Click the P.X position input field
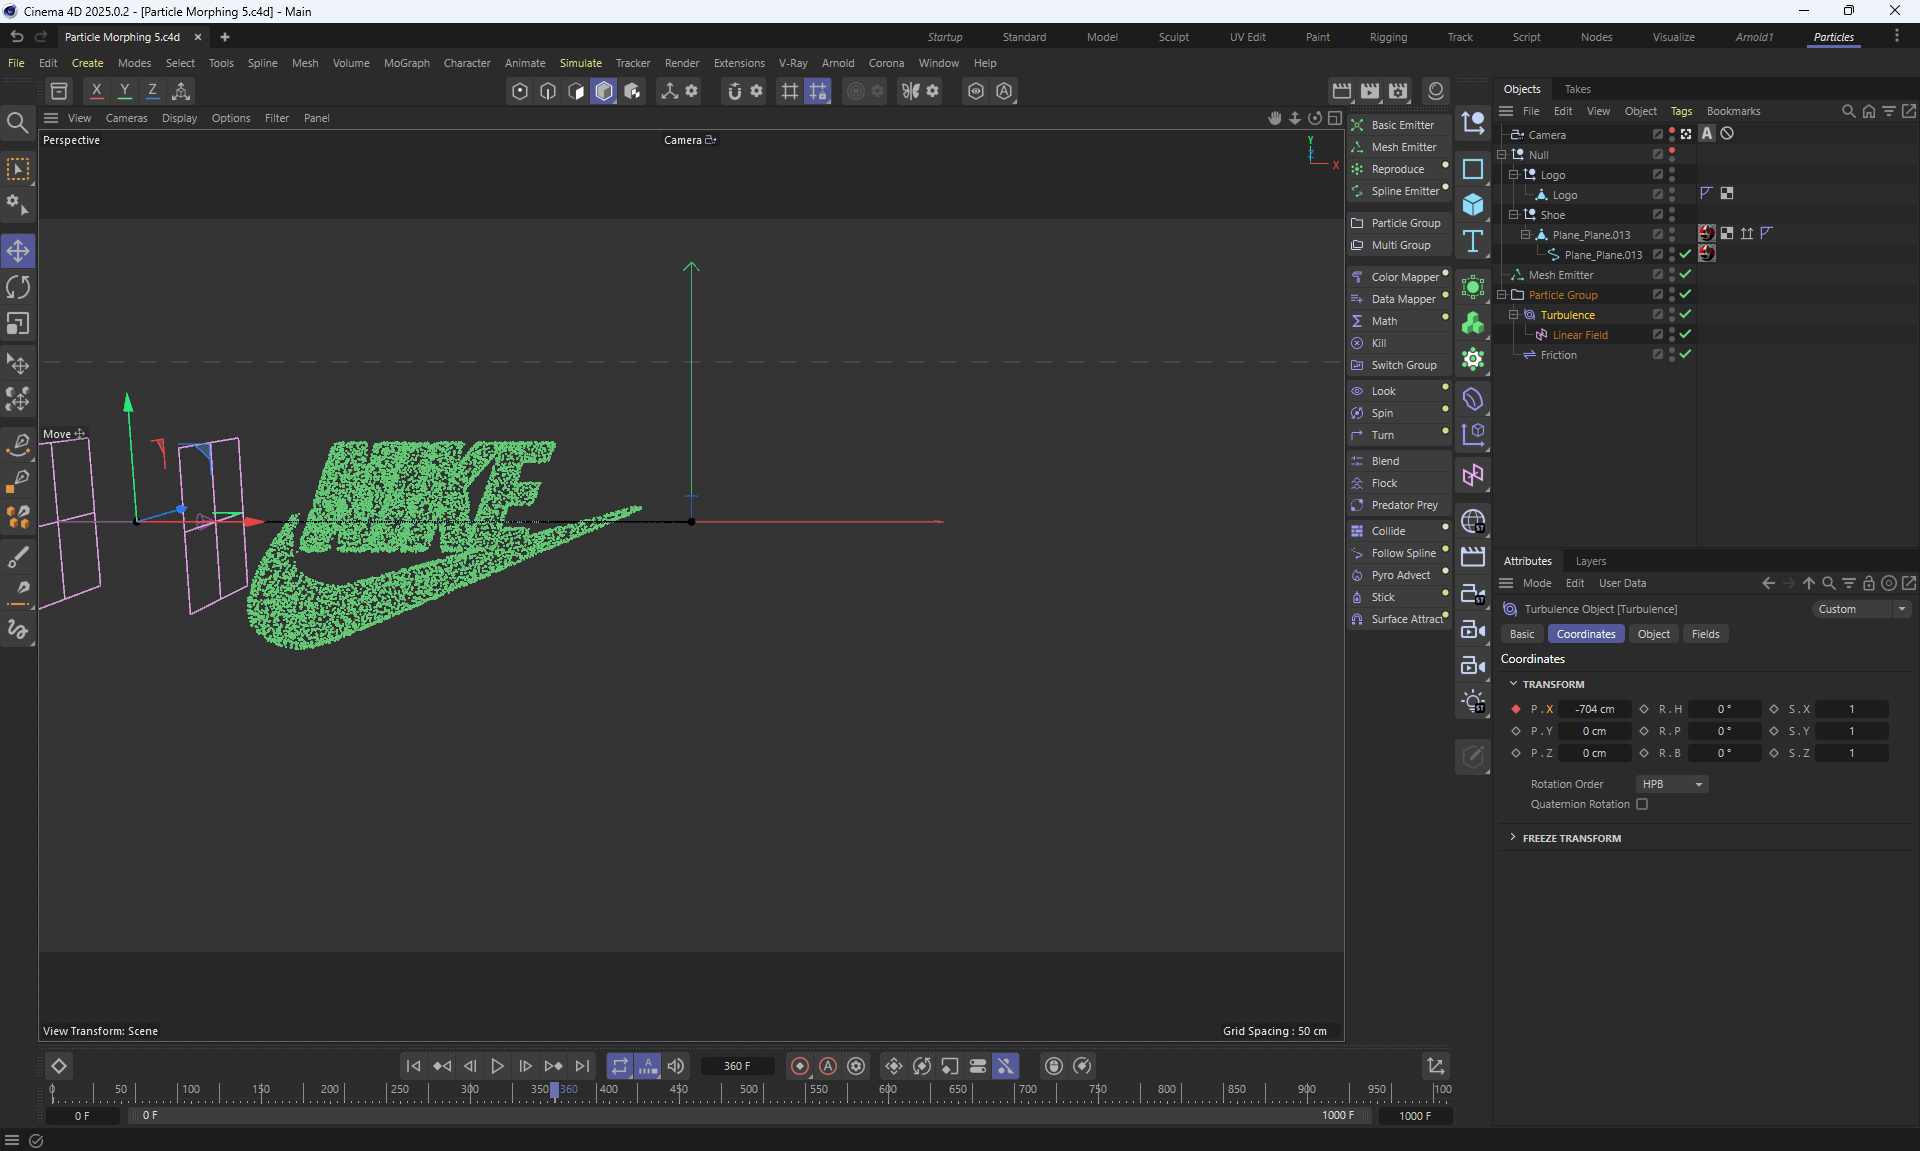1920x1151 pixels. point(1594,709)
